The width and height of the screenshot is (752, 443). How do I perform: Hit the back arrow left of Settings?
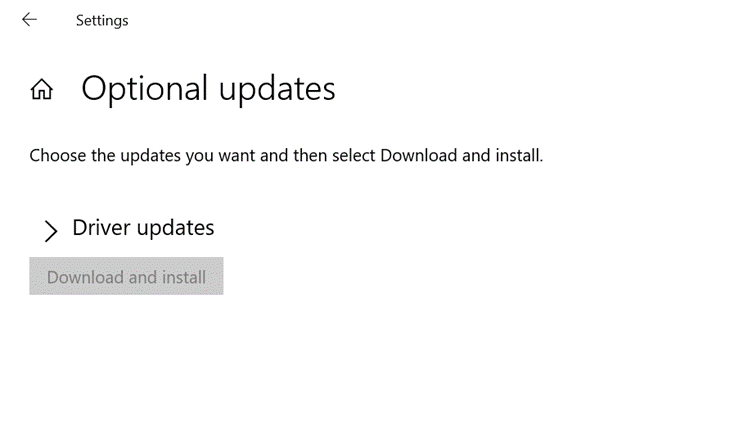coord(29,20)
